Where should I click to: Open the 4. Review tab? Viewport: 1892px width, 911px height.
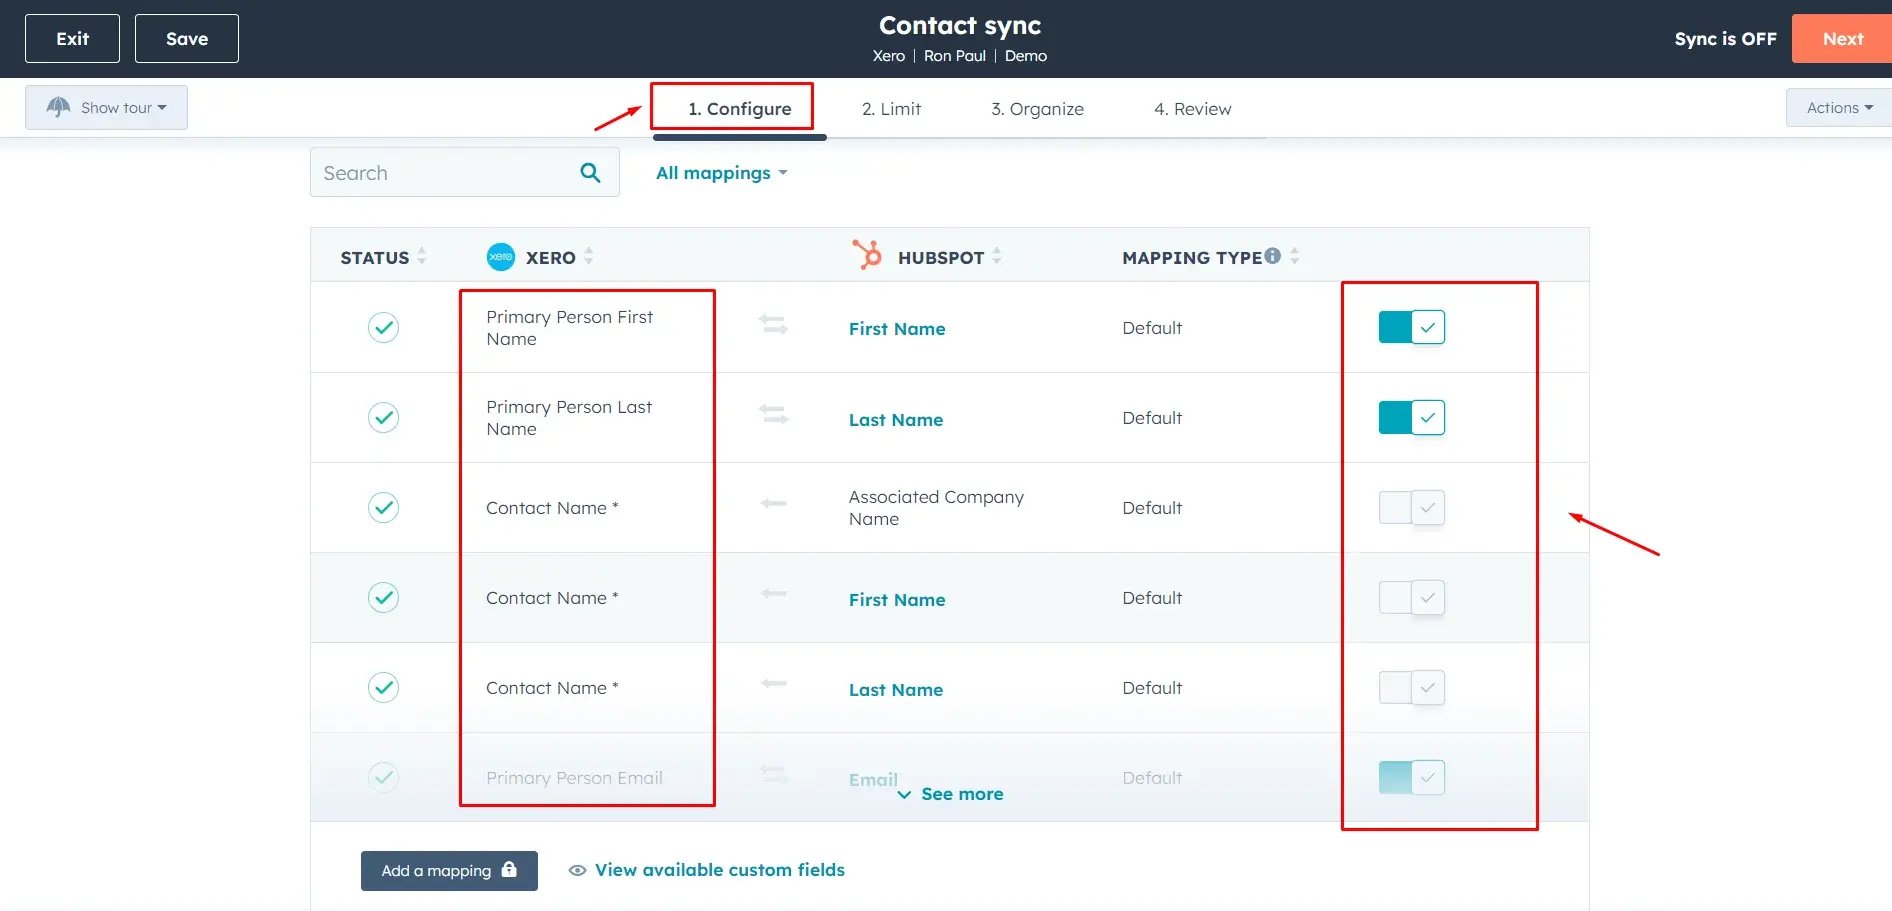point(1192,109)
